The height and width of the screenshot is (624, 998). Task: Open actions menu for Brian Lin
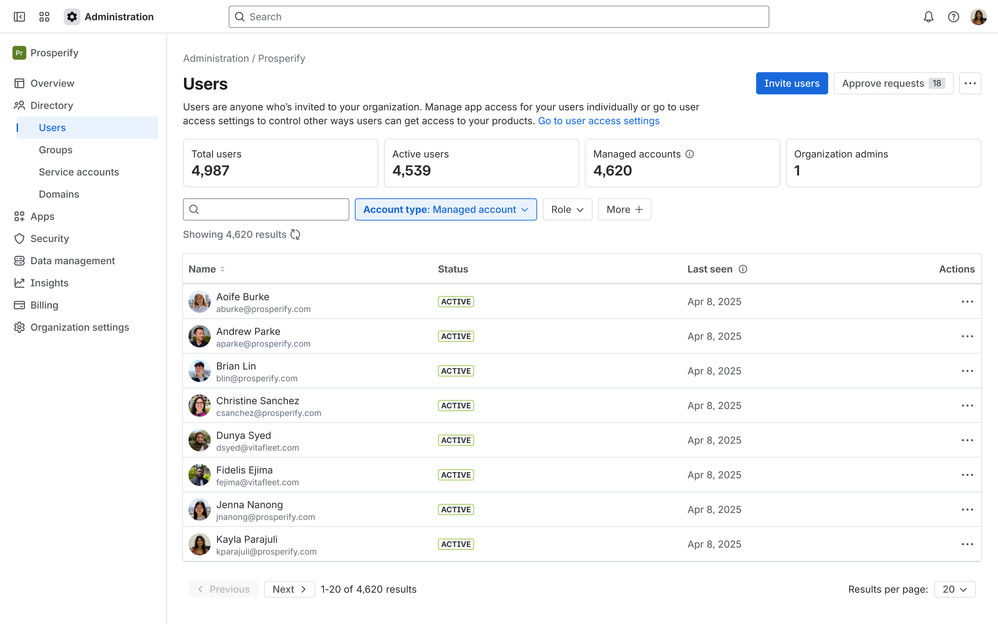coord(967,371)
